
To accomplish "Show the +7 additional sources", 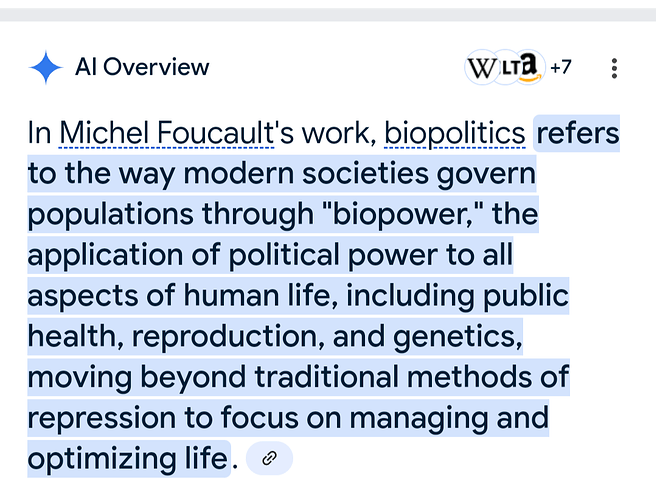I will (x=561, y=67).
